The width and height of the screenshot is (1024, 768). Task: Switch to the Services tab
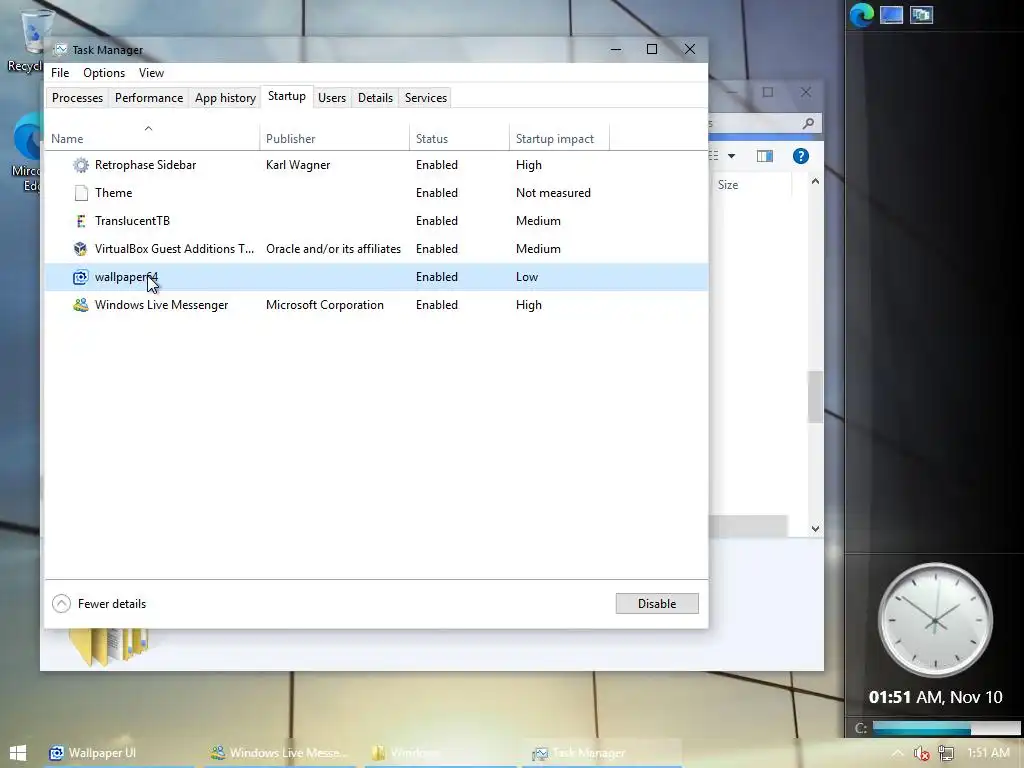(x=426, y=98)
